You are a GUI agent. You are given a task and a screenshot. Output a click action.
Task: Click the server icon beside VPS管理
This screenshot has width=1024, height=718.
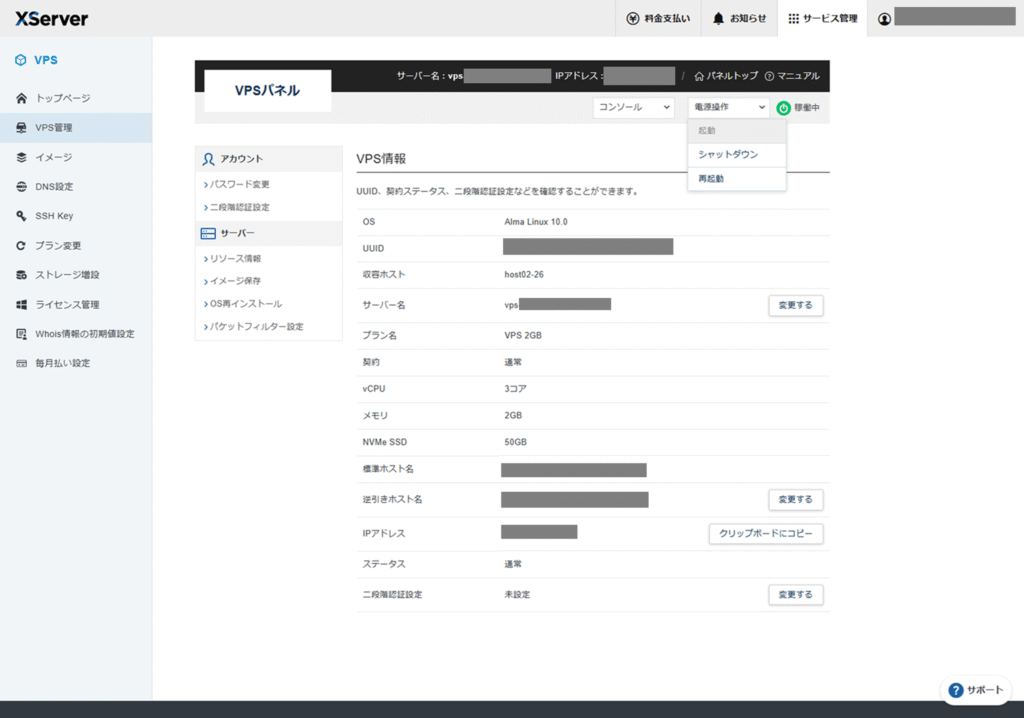click(21, 128)
